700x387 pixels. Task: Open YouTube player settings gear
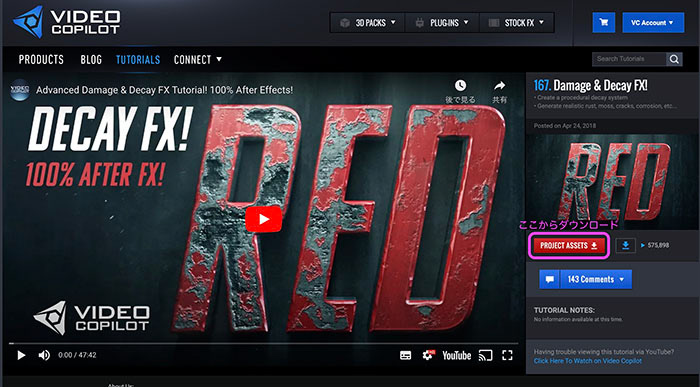[x=428, y=355]
